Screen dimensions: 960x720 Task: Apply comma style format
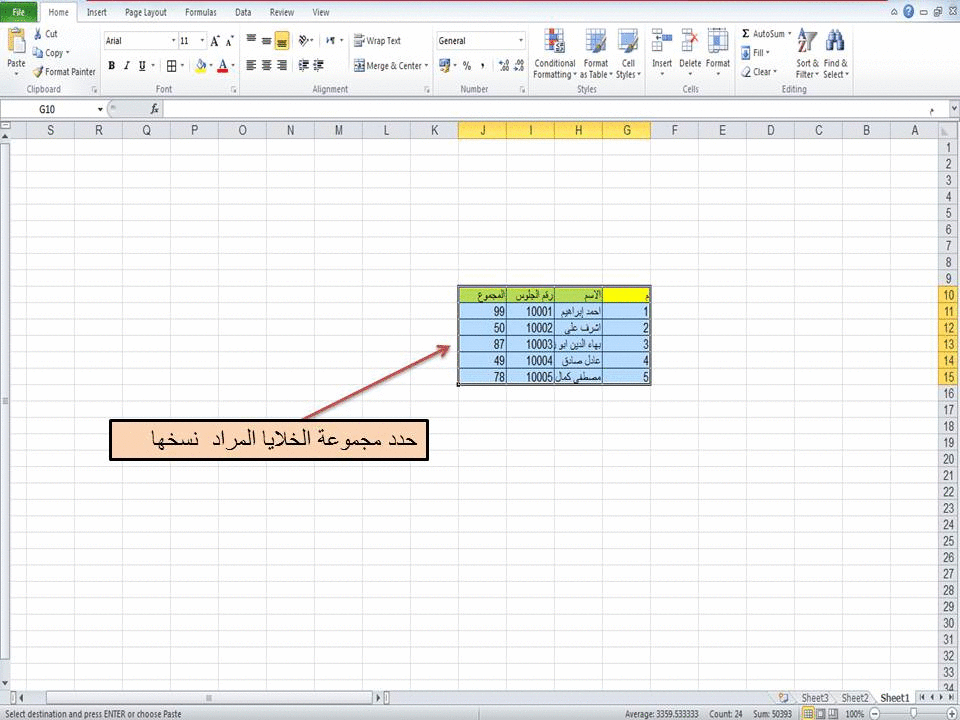[482, 66]
